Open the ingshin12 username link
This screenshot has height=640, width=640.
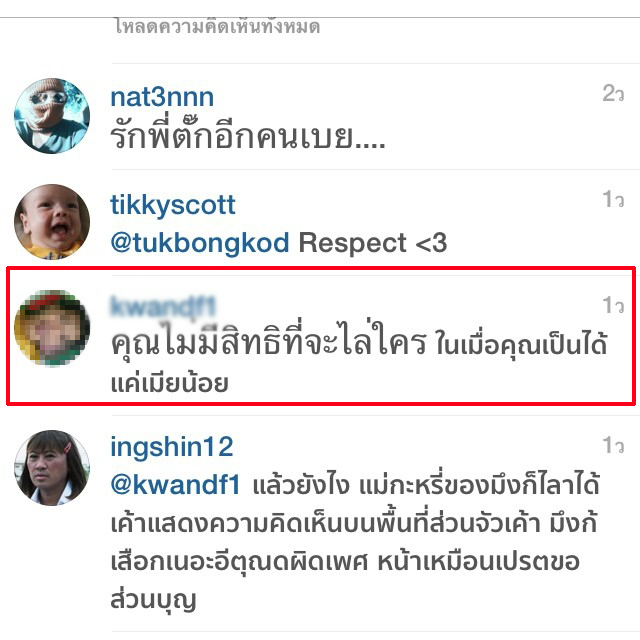point(172,447)
